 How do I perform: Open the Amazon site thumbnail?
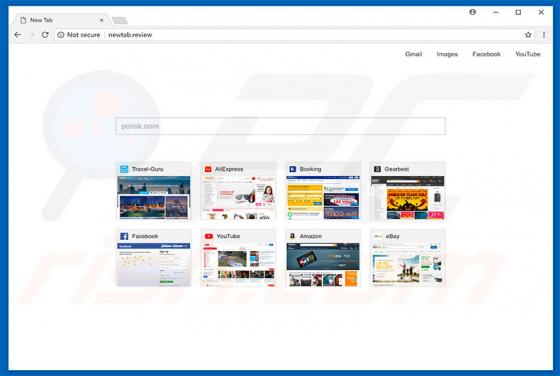pyautogui.click(x=323, y=265)
